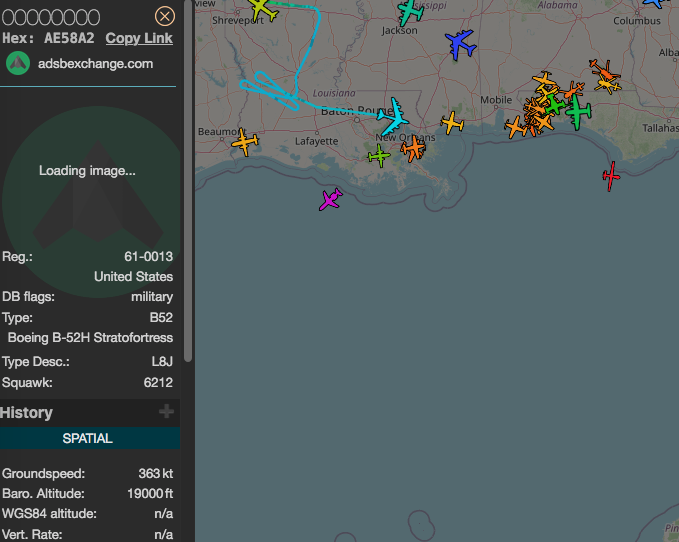Click the Columbus city label on map
679x542 pixels.
pyautogui.click(x=637, y=21)
